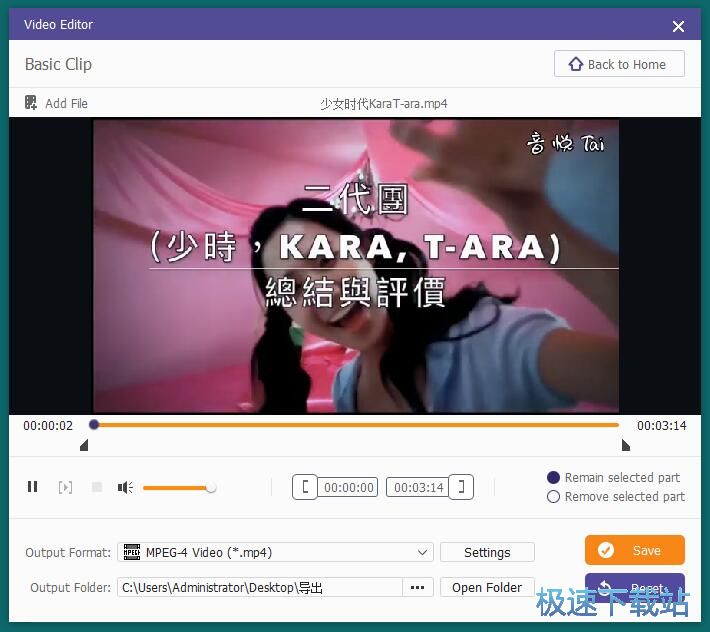710x632 pixels.
Task: Select Remove selected part option
Action: tap(616, 497)
